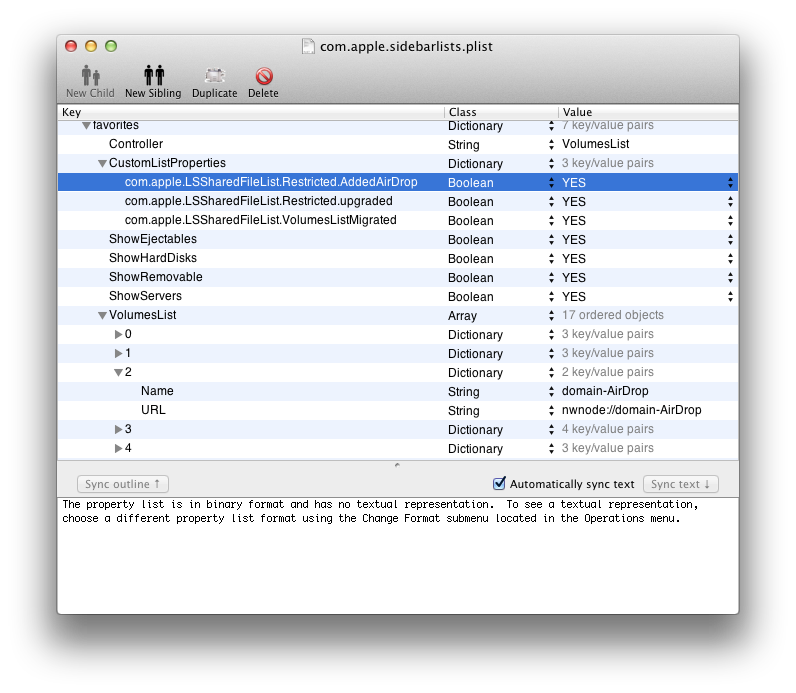Open class popup for URL row
796x693 pixels.
[551, 410]
